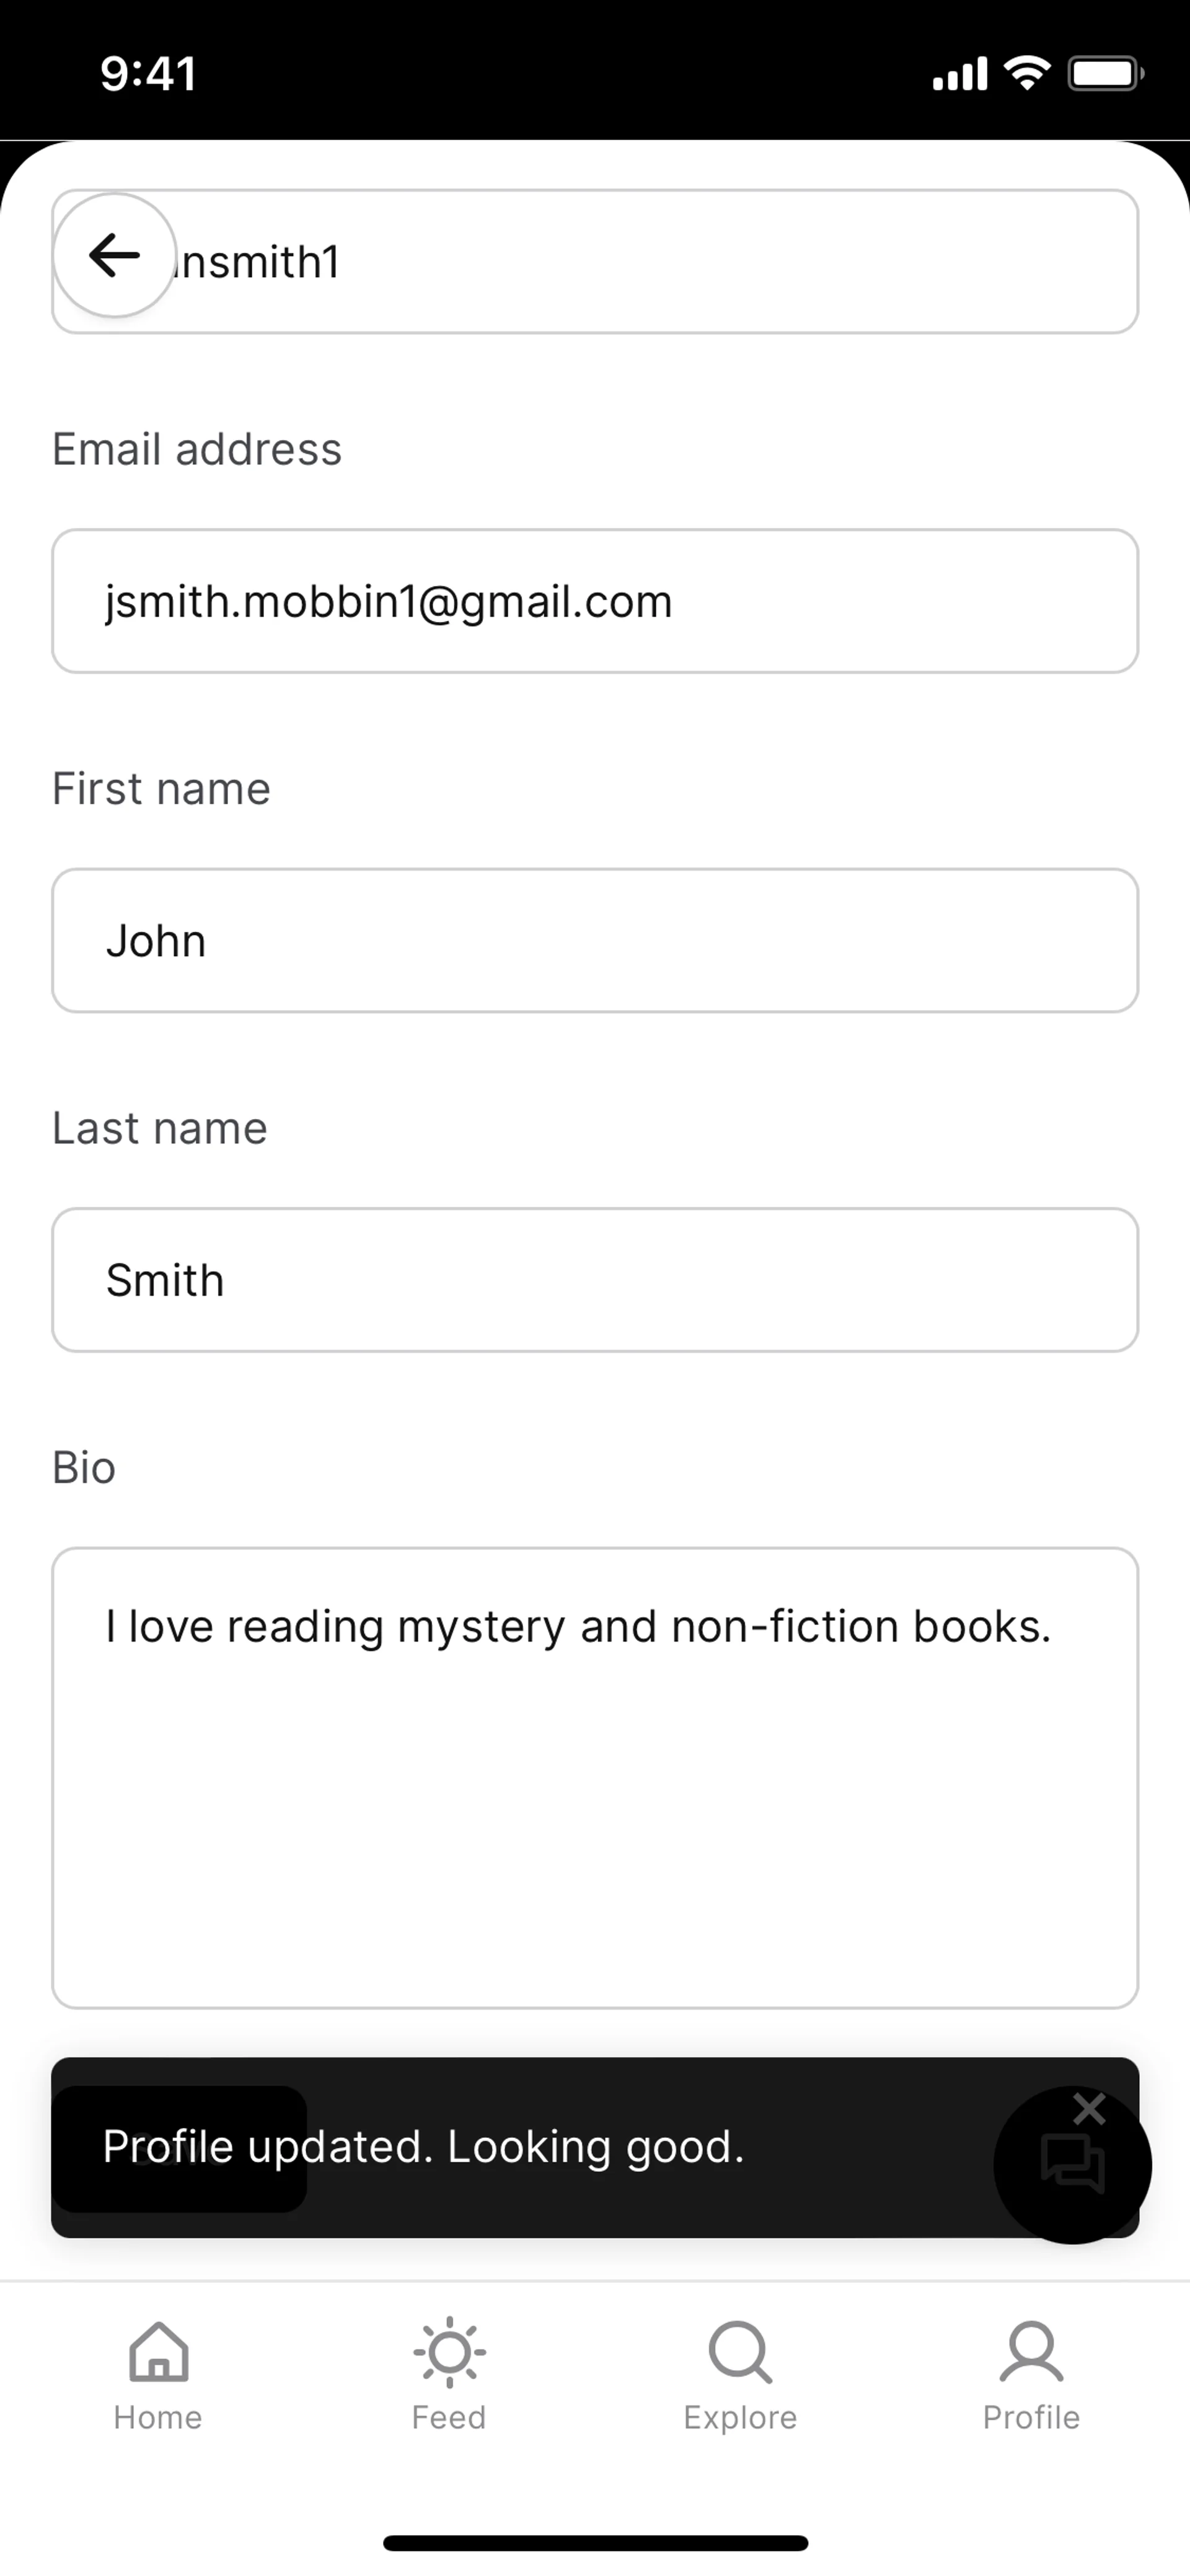Open the Explore search tab
The width and height of the screenshot is (1190, 2576).
coord(740,2375)
